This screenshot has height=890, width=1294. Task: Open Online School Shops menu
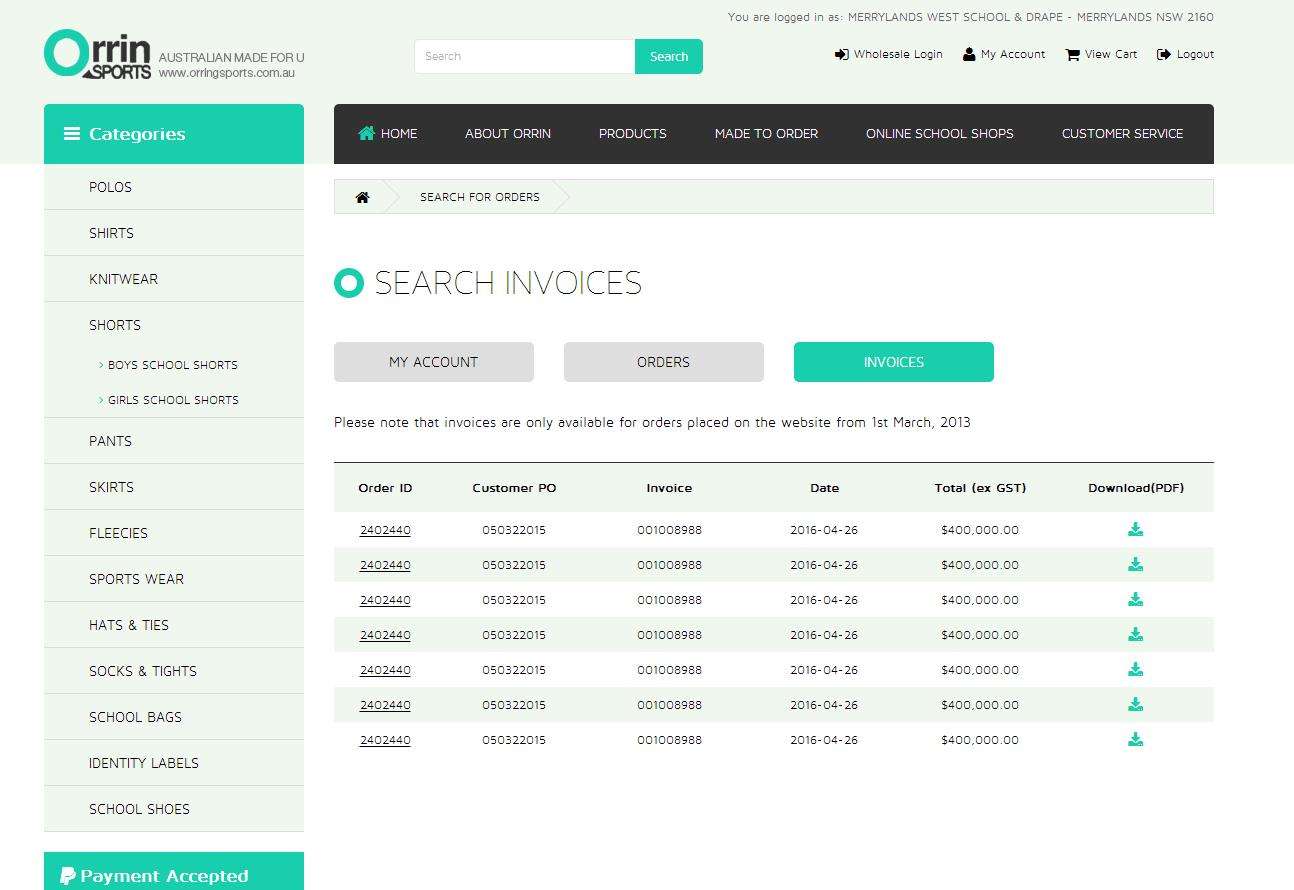(939, 134)
